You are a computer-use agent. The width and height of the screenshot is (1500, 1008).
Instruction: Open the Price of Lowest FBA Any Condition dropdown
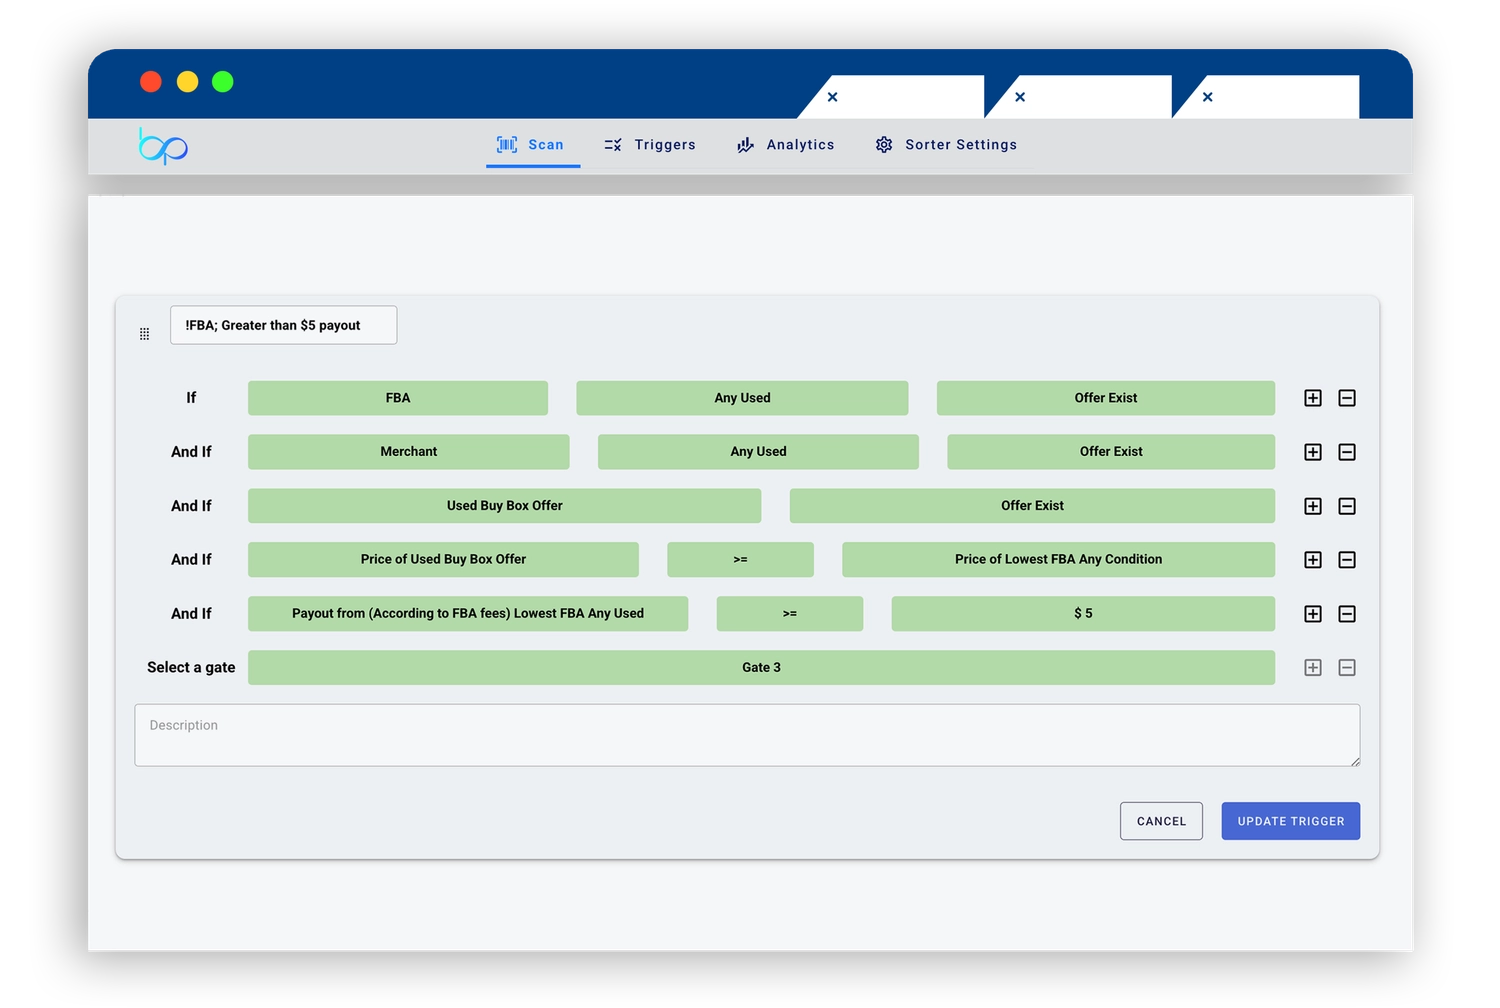pyautogui.click(x=1057, y=560)
